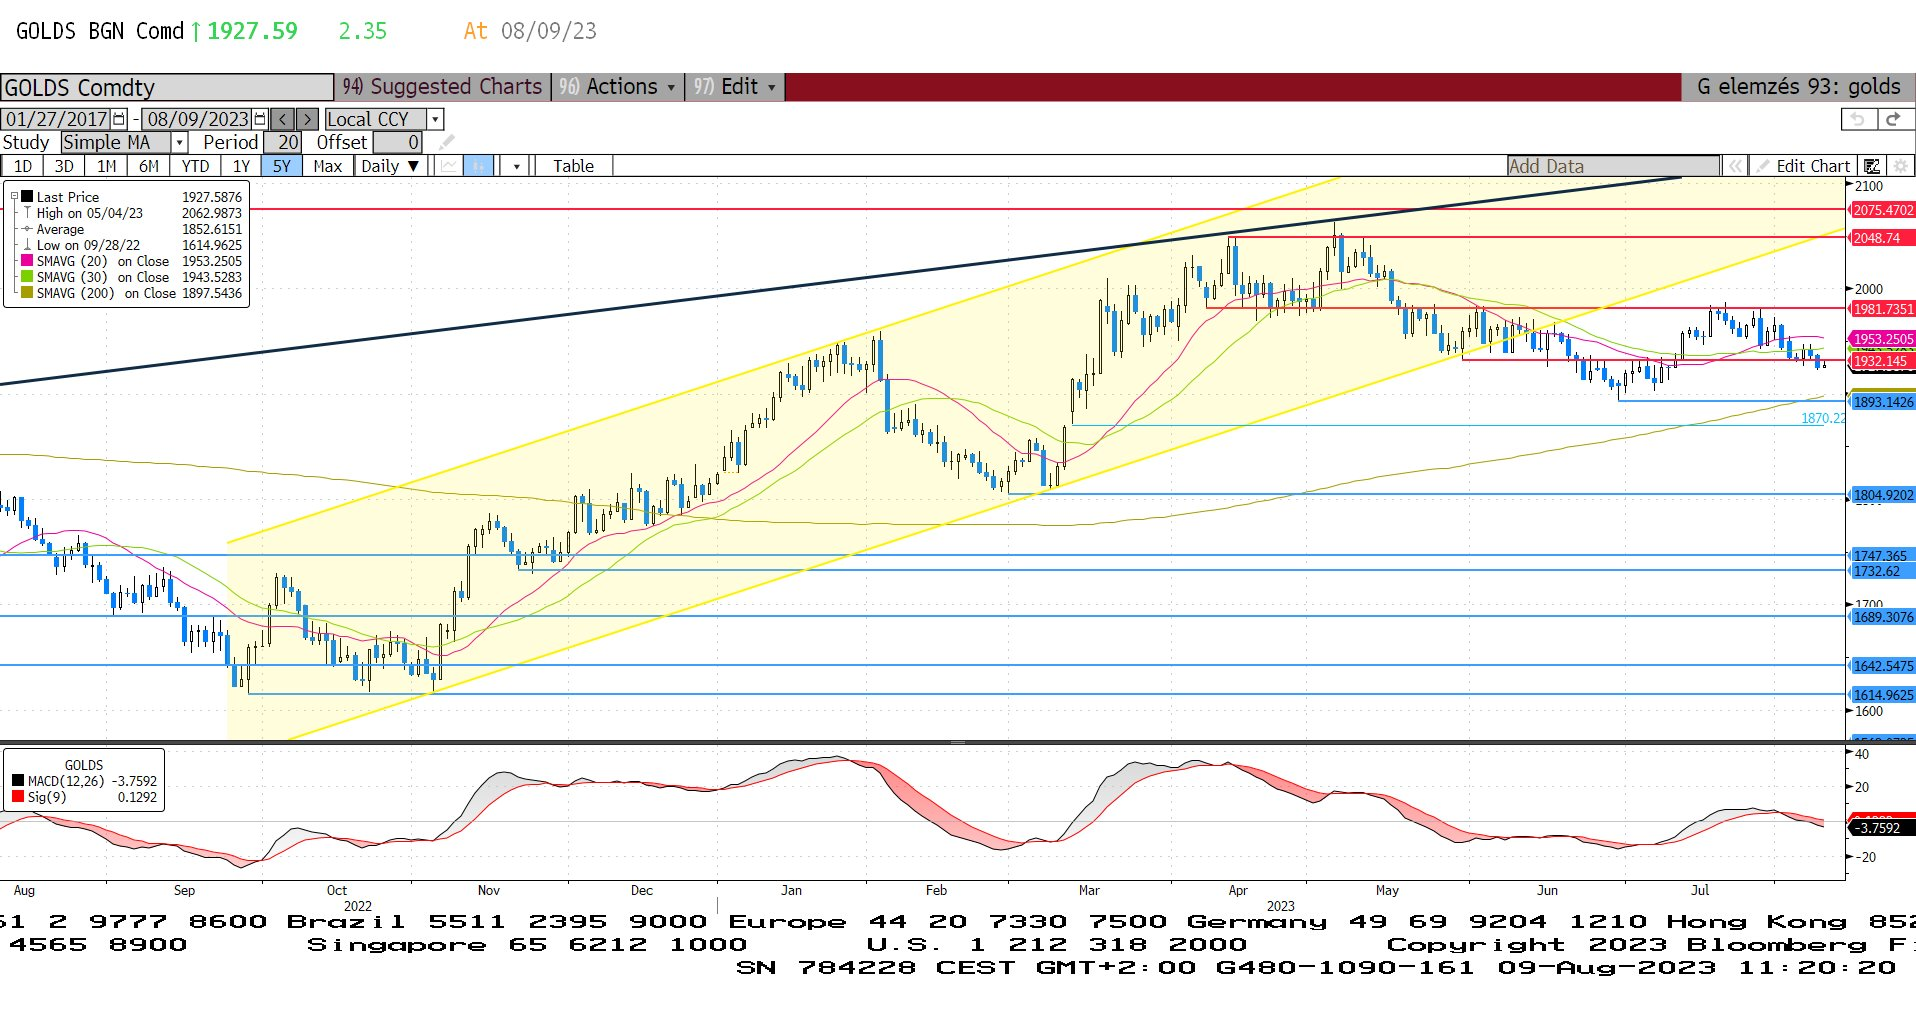The height and width of the screenshot is (1023, 1916).
Task: Open the end date calendar picker
Action: point(260,119)
